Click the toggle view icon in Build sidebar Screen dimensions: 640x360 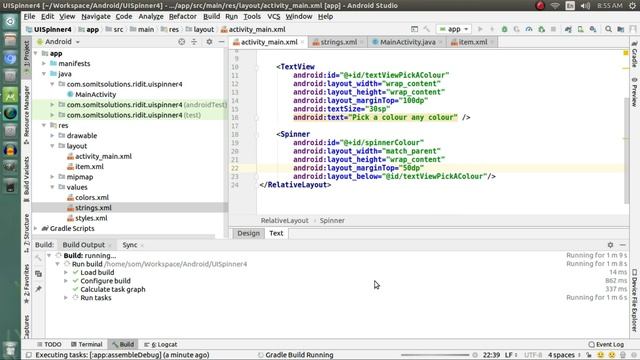(x=38, y=274)
